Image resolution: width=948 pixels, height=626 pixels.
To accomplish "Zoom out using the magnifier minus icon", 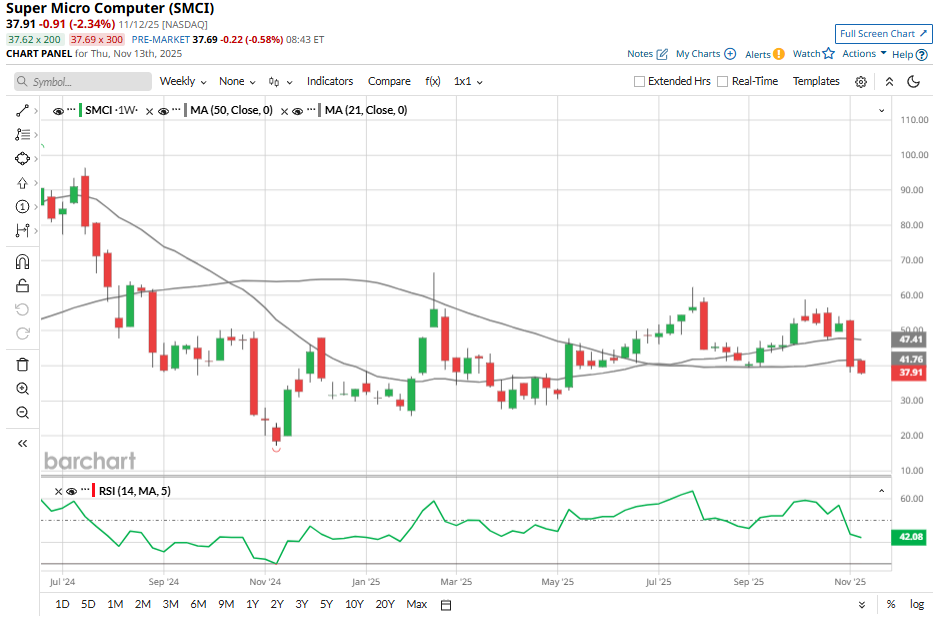I will pyautogui.click(x=22, y=413).
